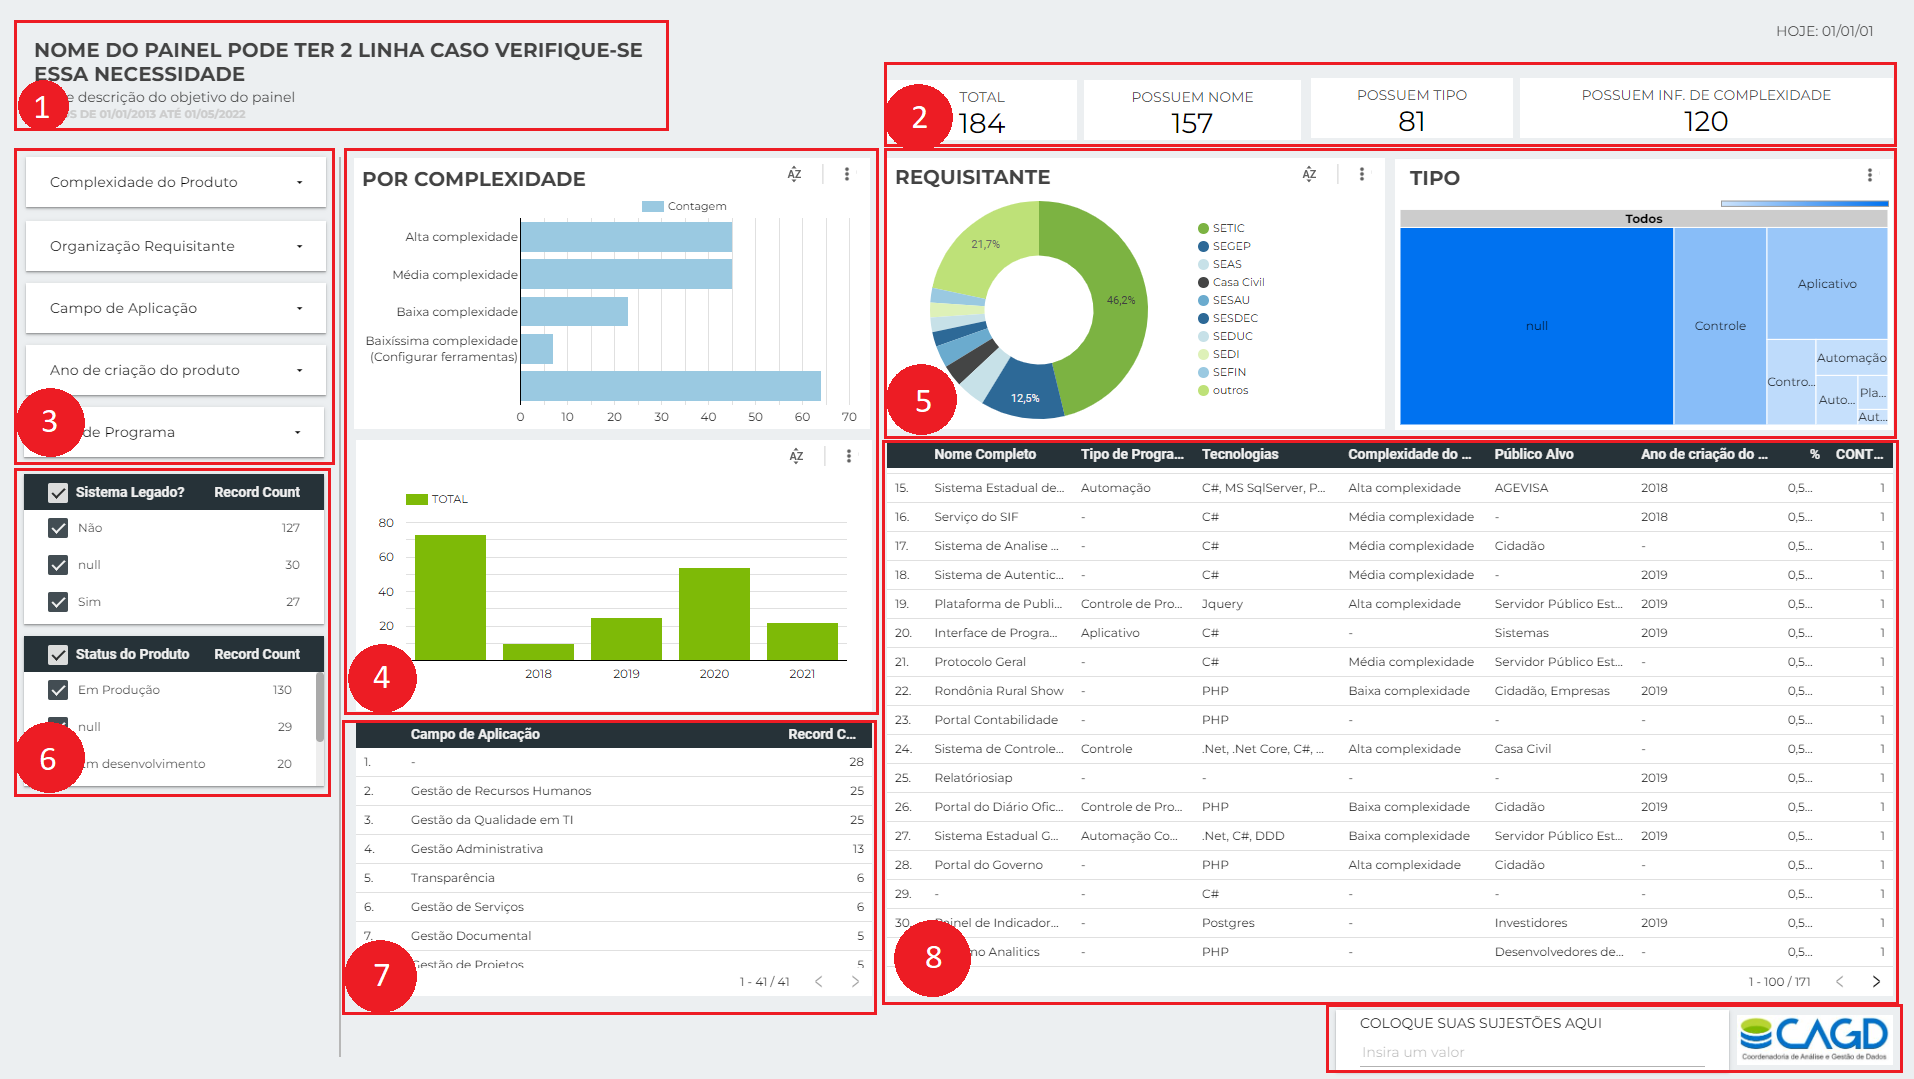
Task: Sort table by Tecnologias column header
Action: [1240, 454]
